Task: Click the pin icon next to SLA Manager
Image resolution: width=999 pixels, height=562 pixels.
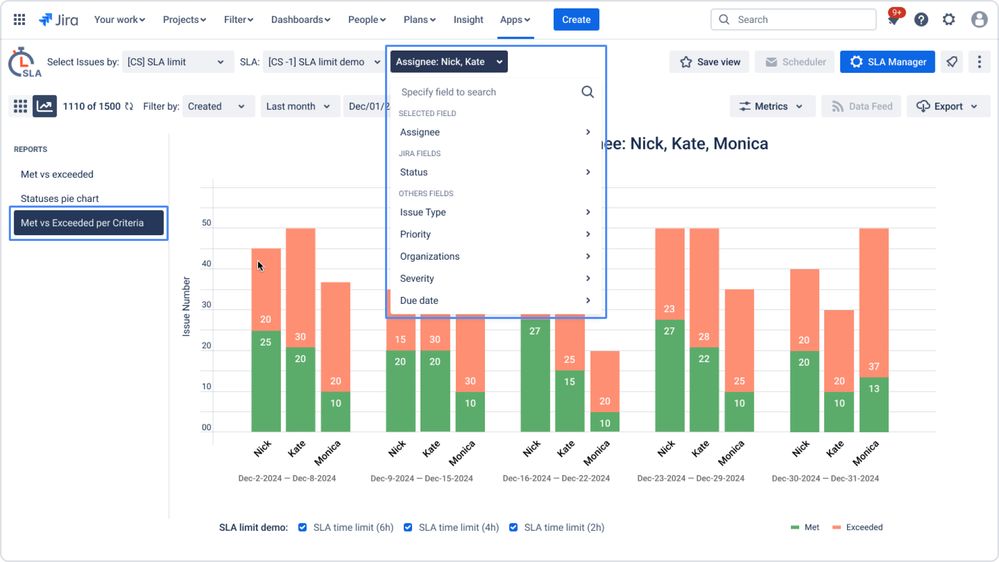Action: click(x=952, y=62)
